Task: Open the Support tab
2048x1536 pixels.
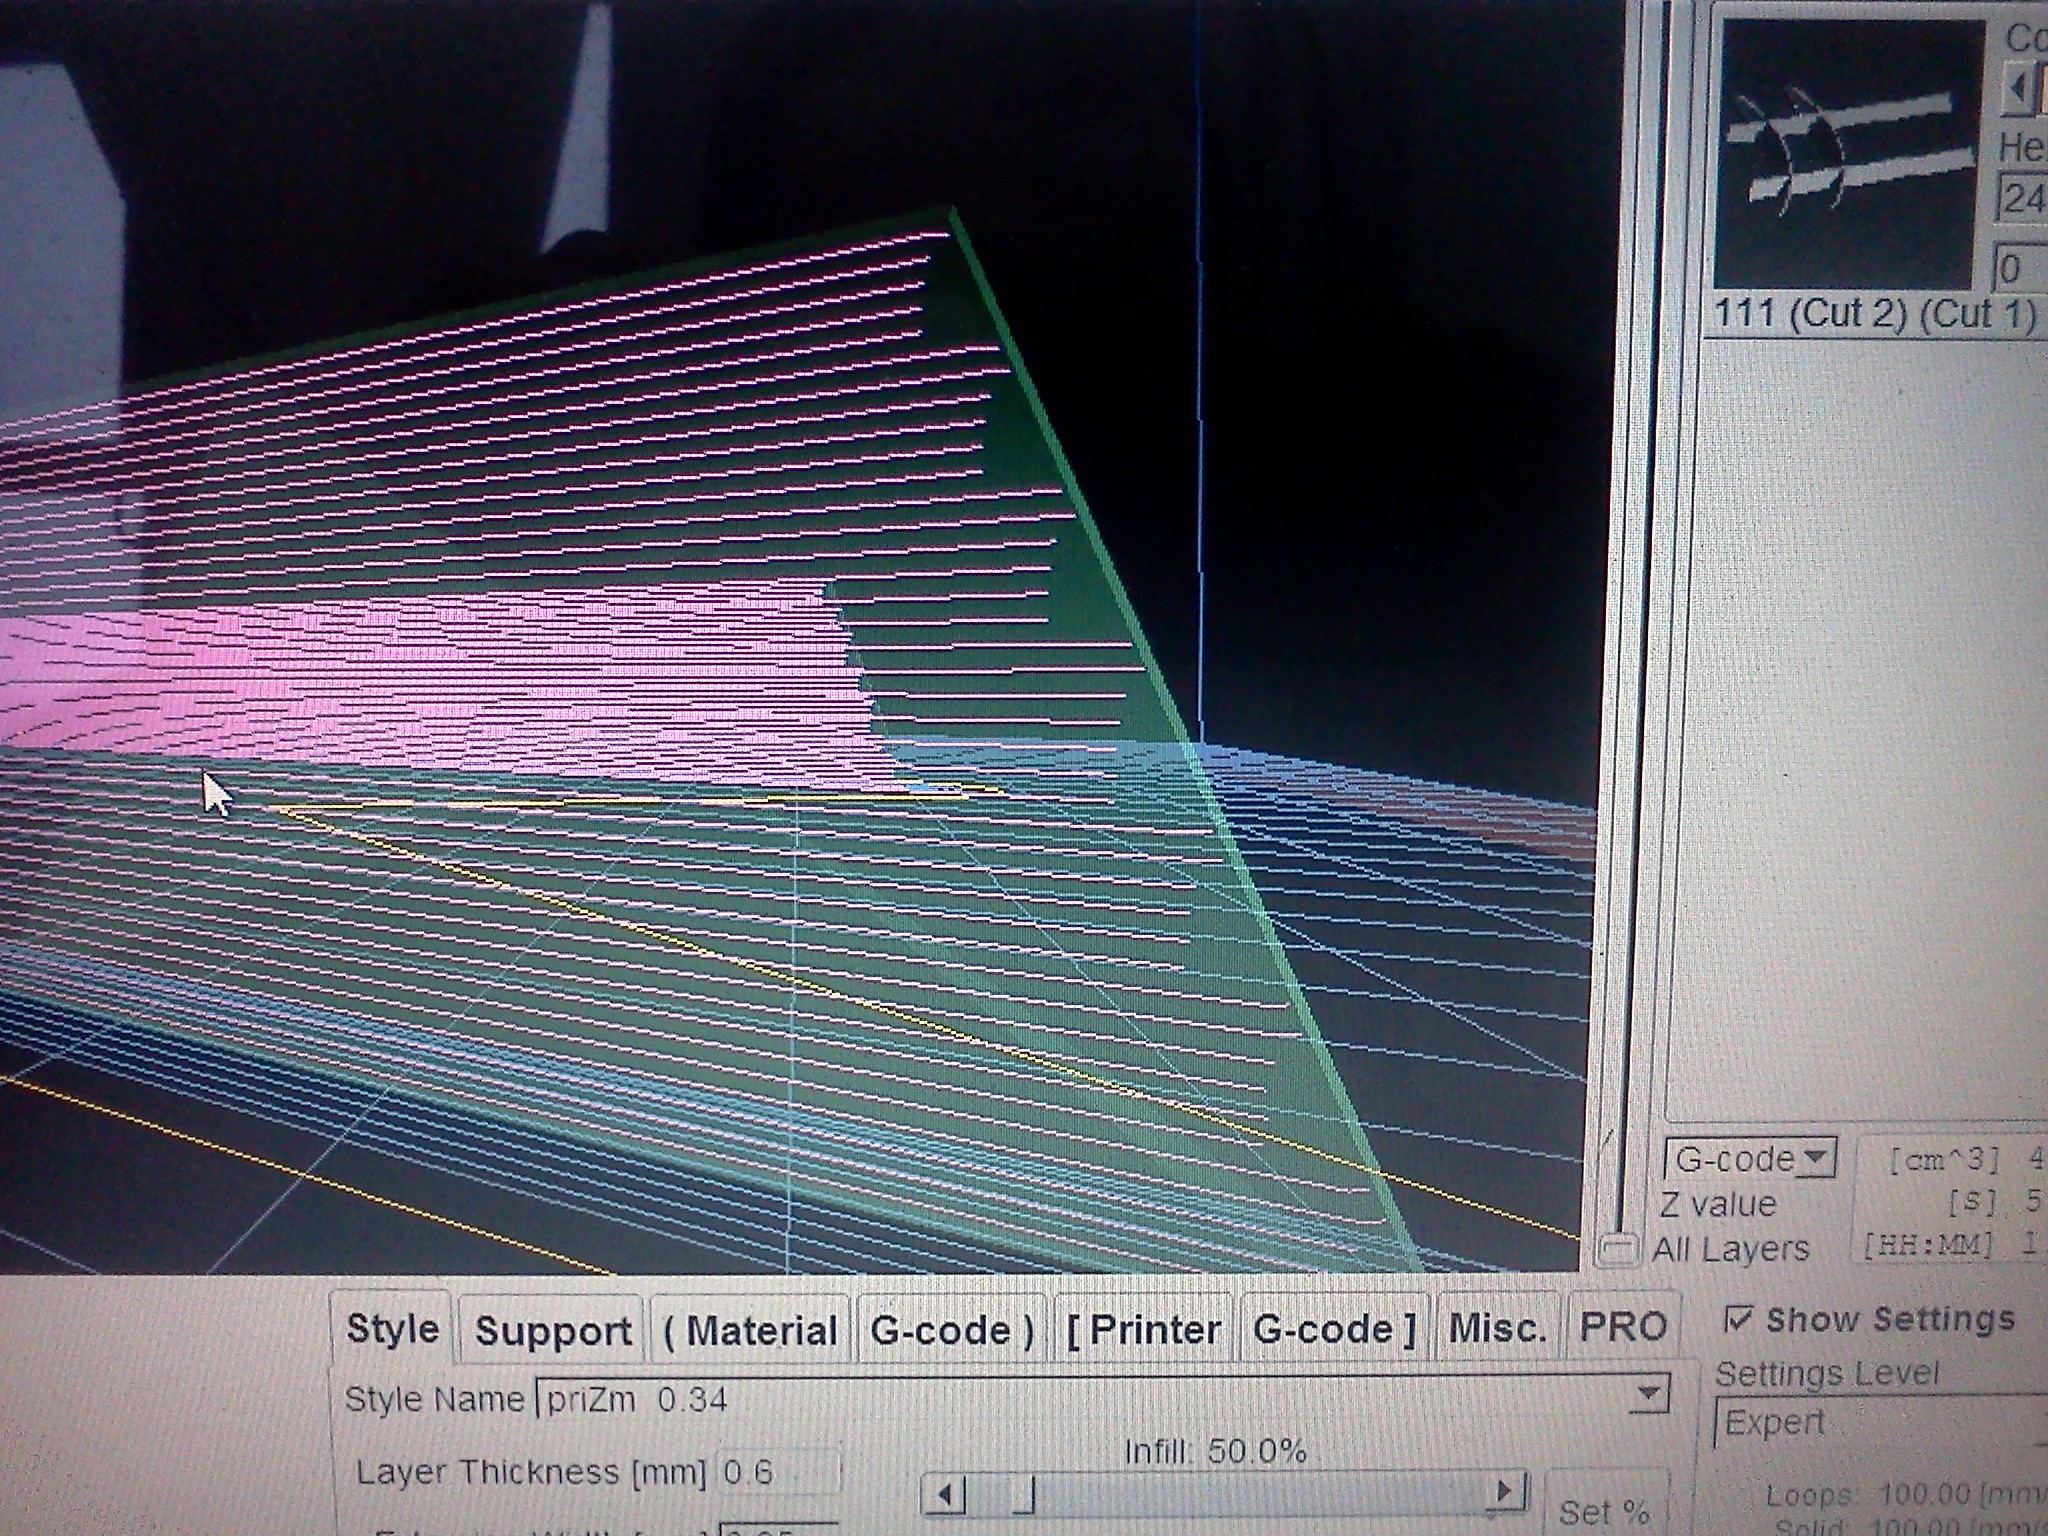Action: tap(552, 1330)
